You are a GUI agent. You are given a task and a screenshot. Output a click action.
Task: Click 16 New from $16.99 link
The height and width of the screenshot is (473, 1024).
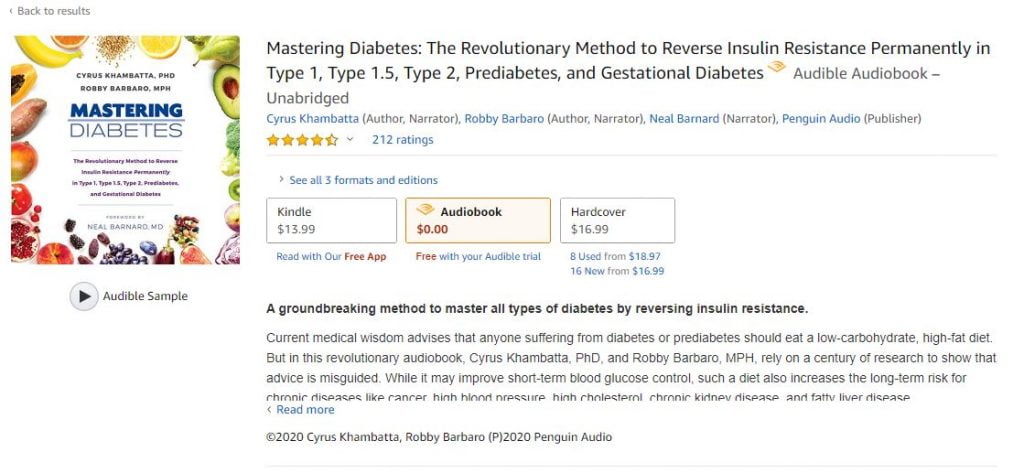[x=617, y=271]
